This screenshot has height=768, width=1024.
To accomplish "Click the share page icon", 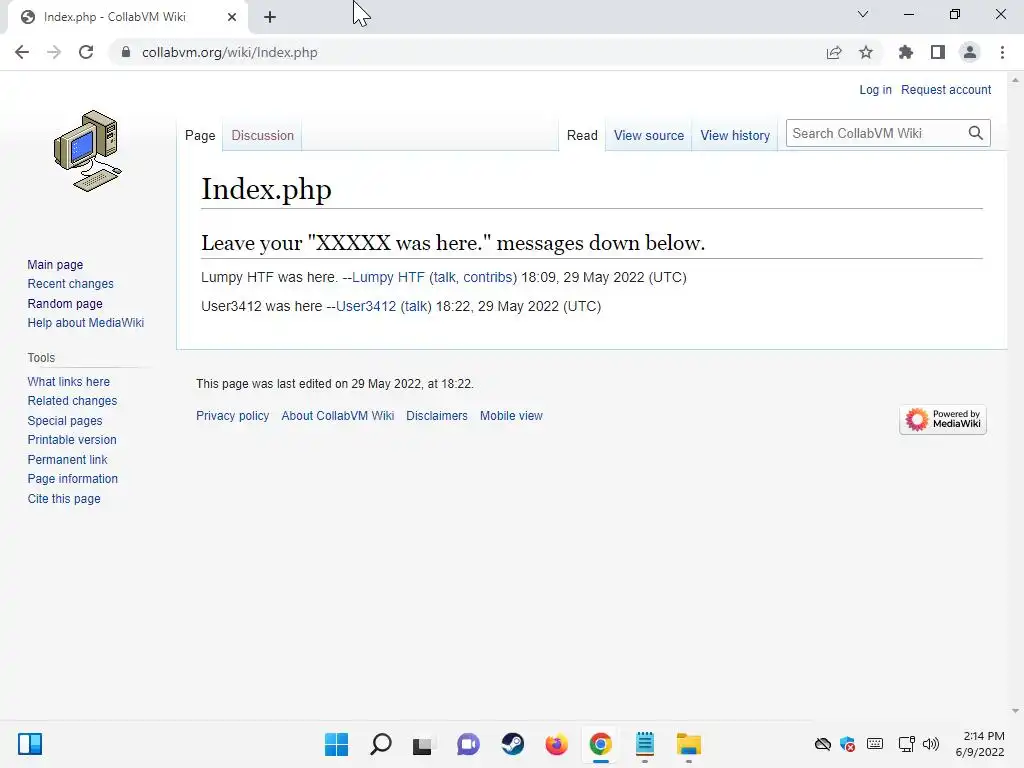I will [834, 52].
